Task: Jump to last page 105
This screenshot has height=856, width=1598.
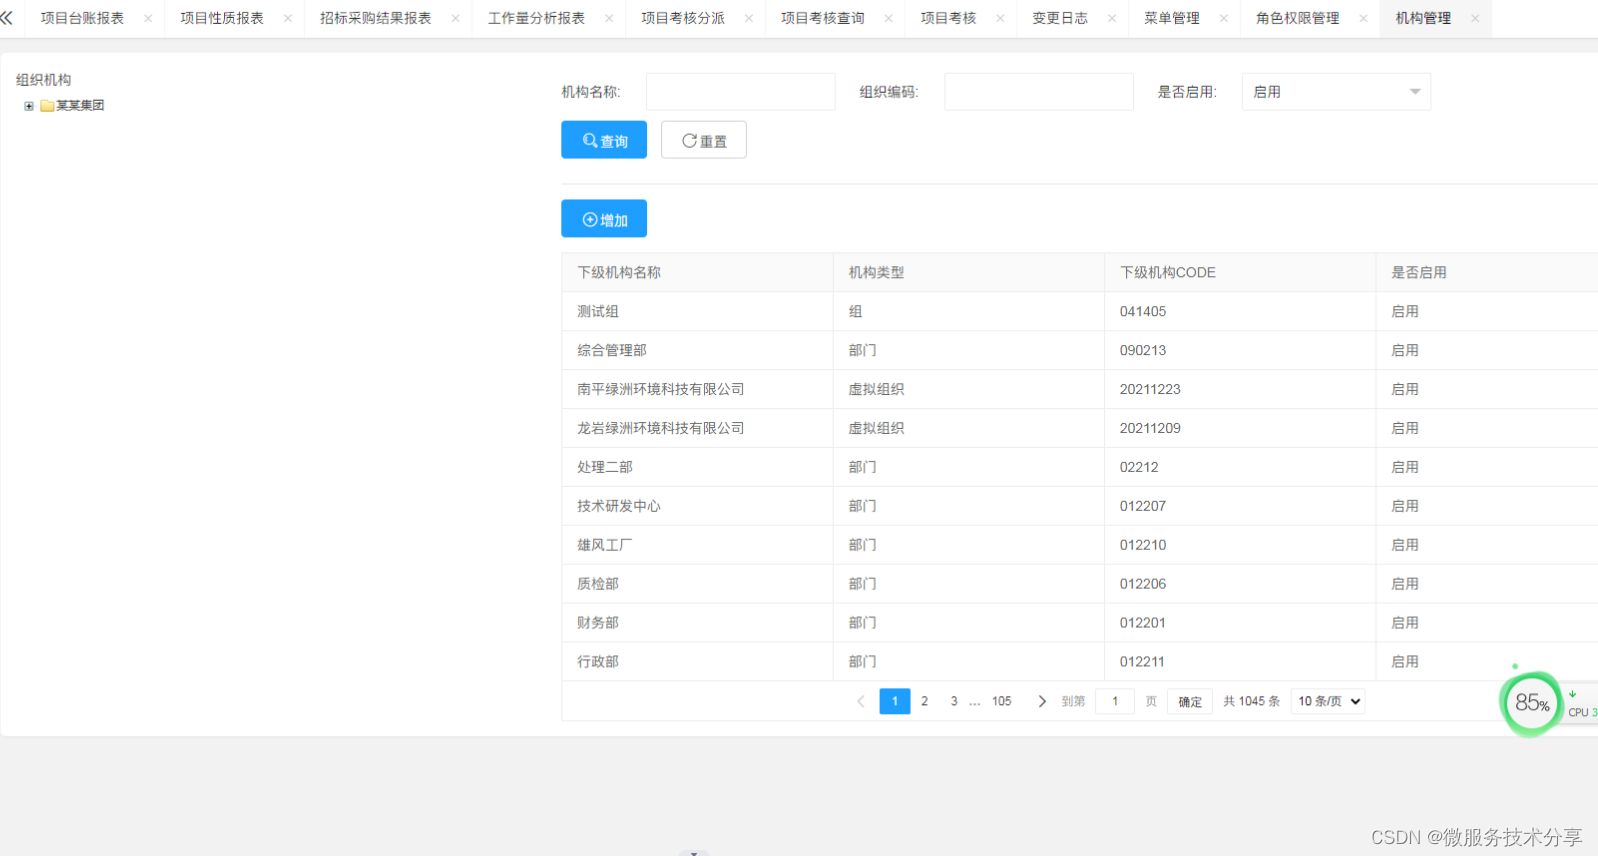Action: [x=1002, y=701]
